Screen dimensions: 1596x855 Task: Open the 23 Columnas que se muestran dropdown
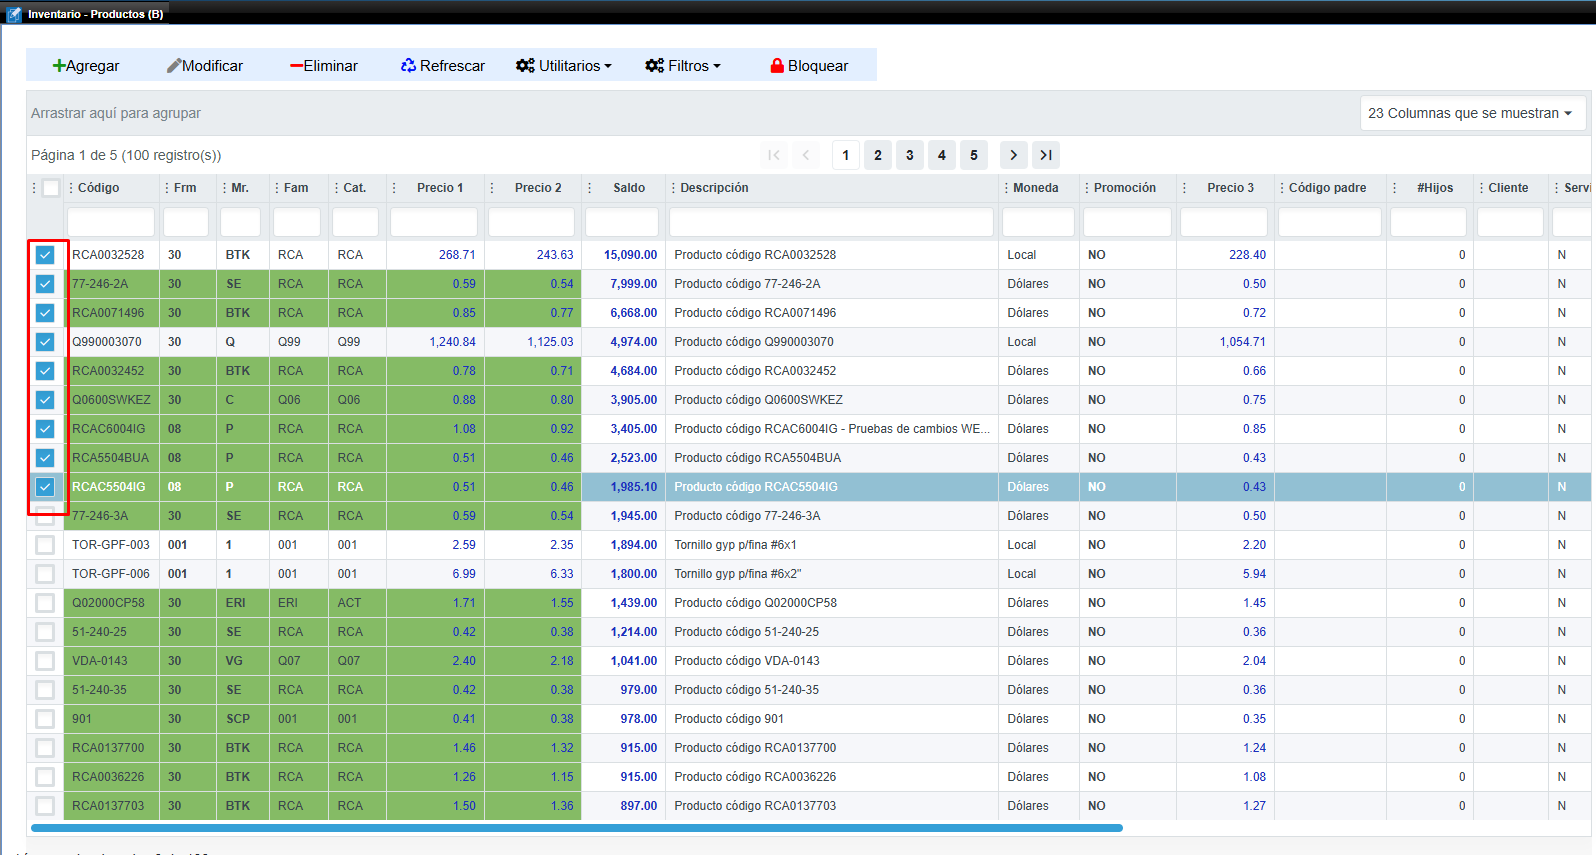tap(1472, 113)
